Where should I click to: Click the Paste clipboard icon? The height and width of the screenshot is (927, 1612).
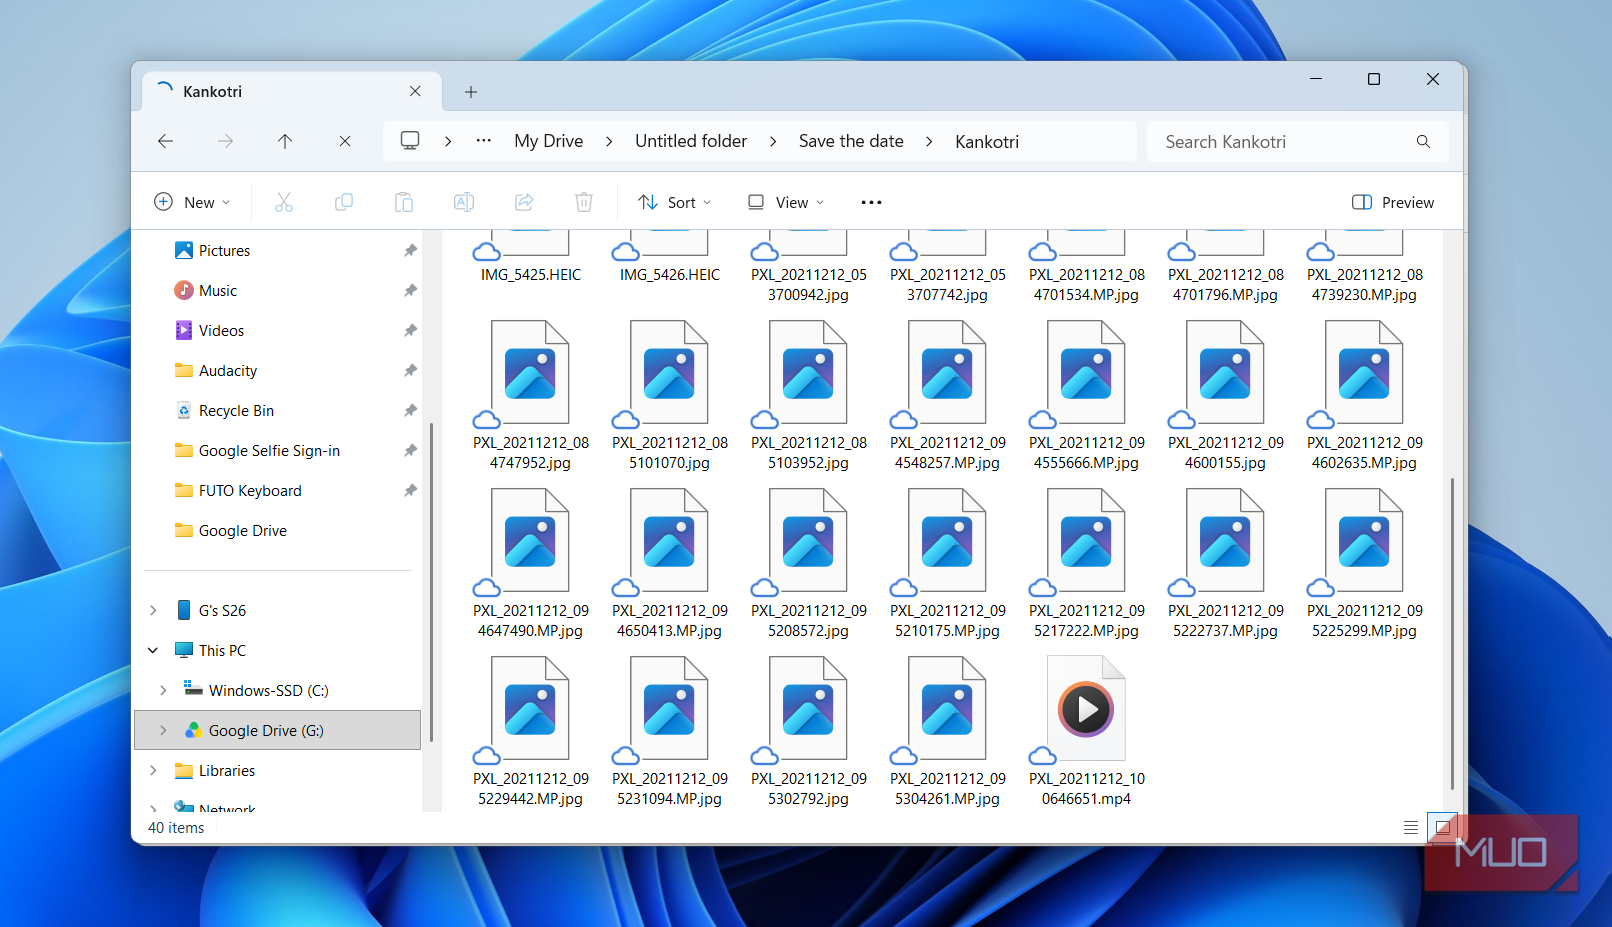(404, 202)
